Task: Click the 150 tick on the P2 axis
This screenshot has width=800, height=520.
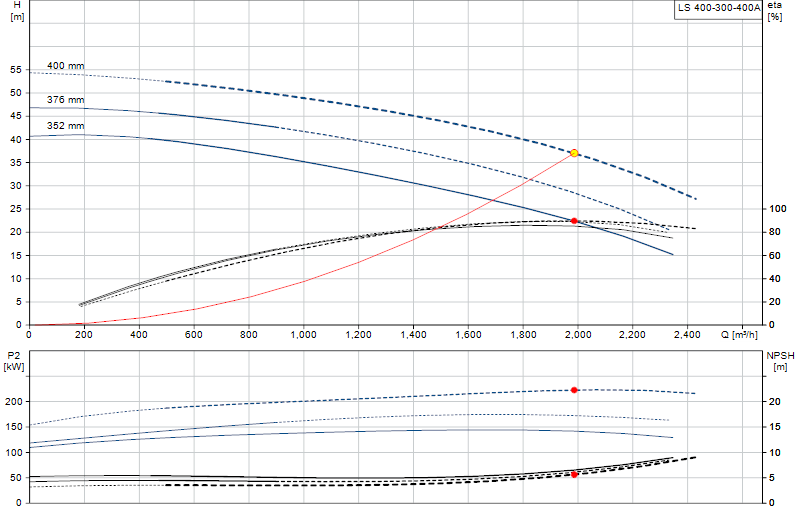Action: (14, 427)
